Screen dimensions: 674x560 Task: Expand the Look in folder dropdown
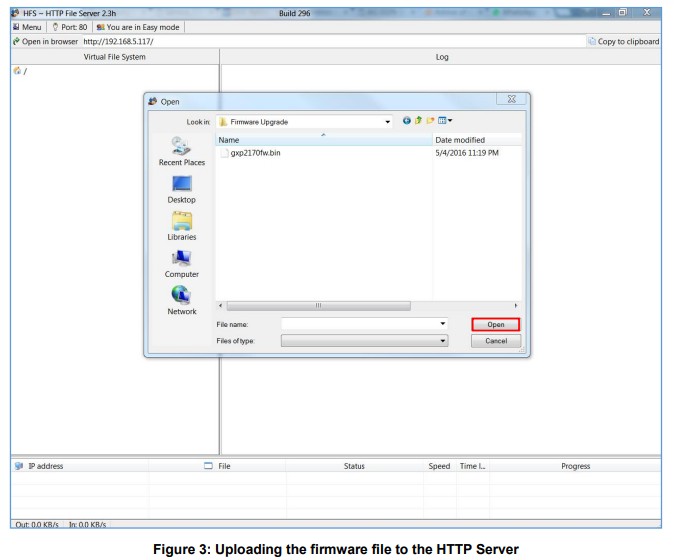click(x=387, y=122)
